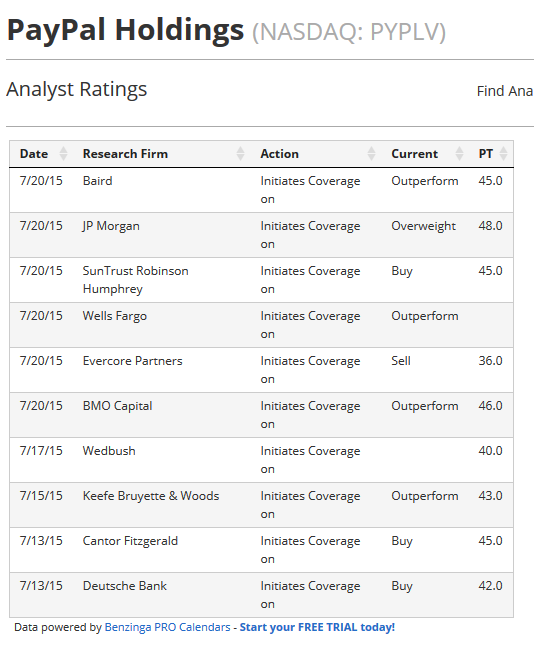Click the Current column header text
This screenshot has height=646, width=534.
pos(415,154)
